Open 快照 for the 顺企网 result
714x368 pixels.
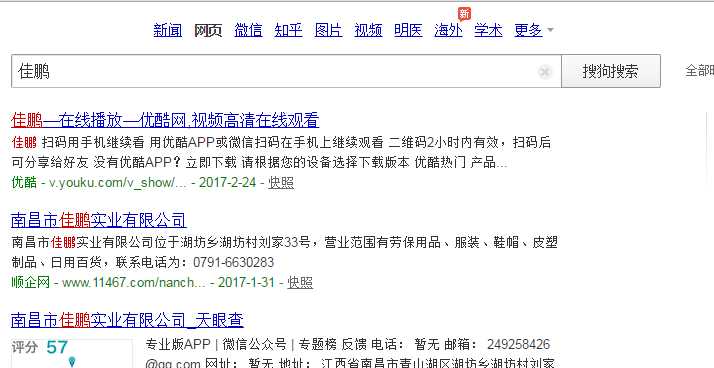[300, 282]
